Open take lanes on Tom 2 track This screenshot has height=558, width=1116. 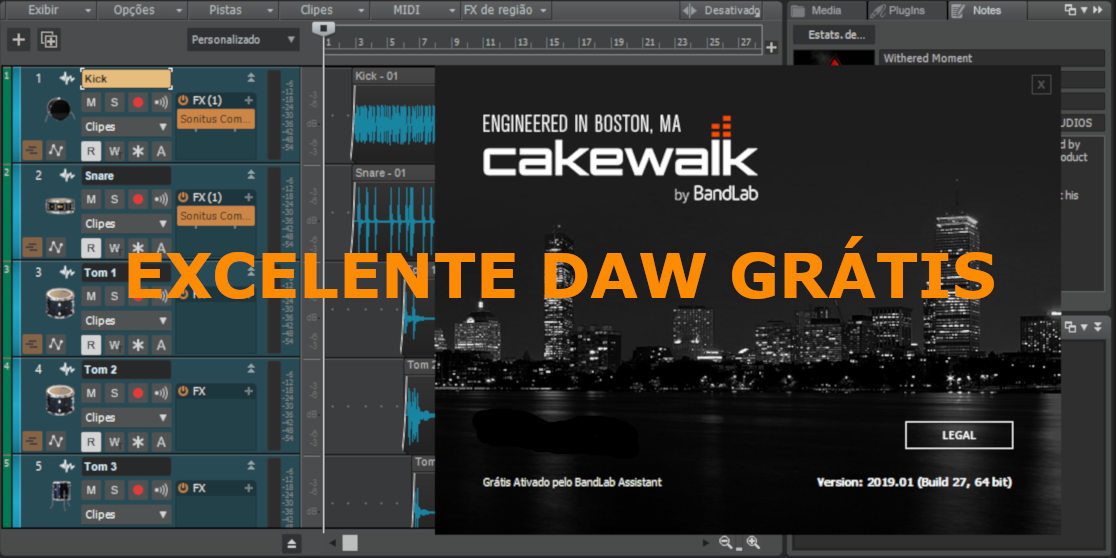tap(32, 441)
